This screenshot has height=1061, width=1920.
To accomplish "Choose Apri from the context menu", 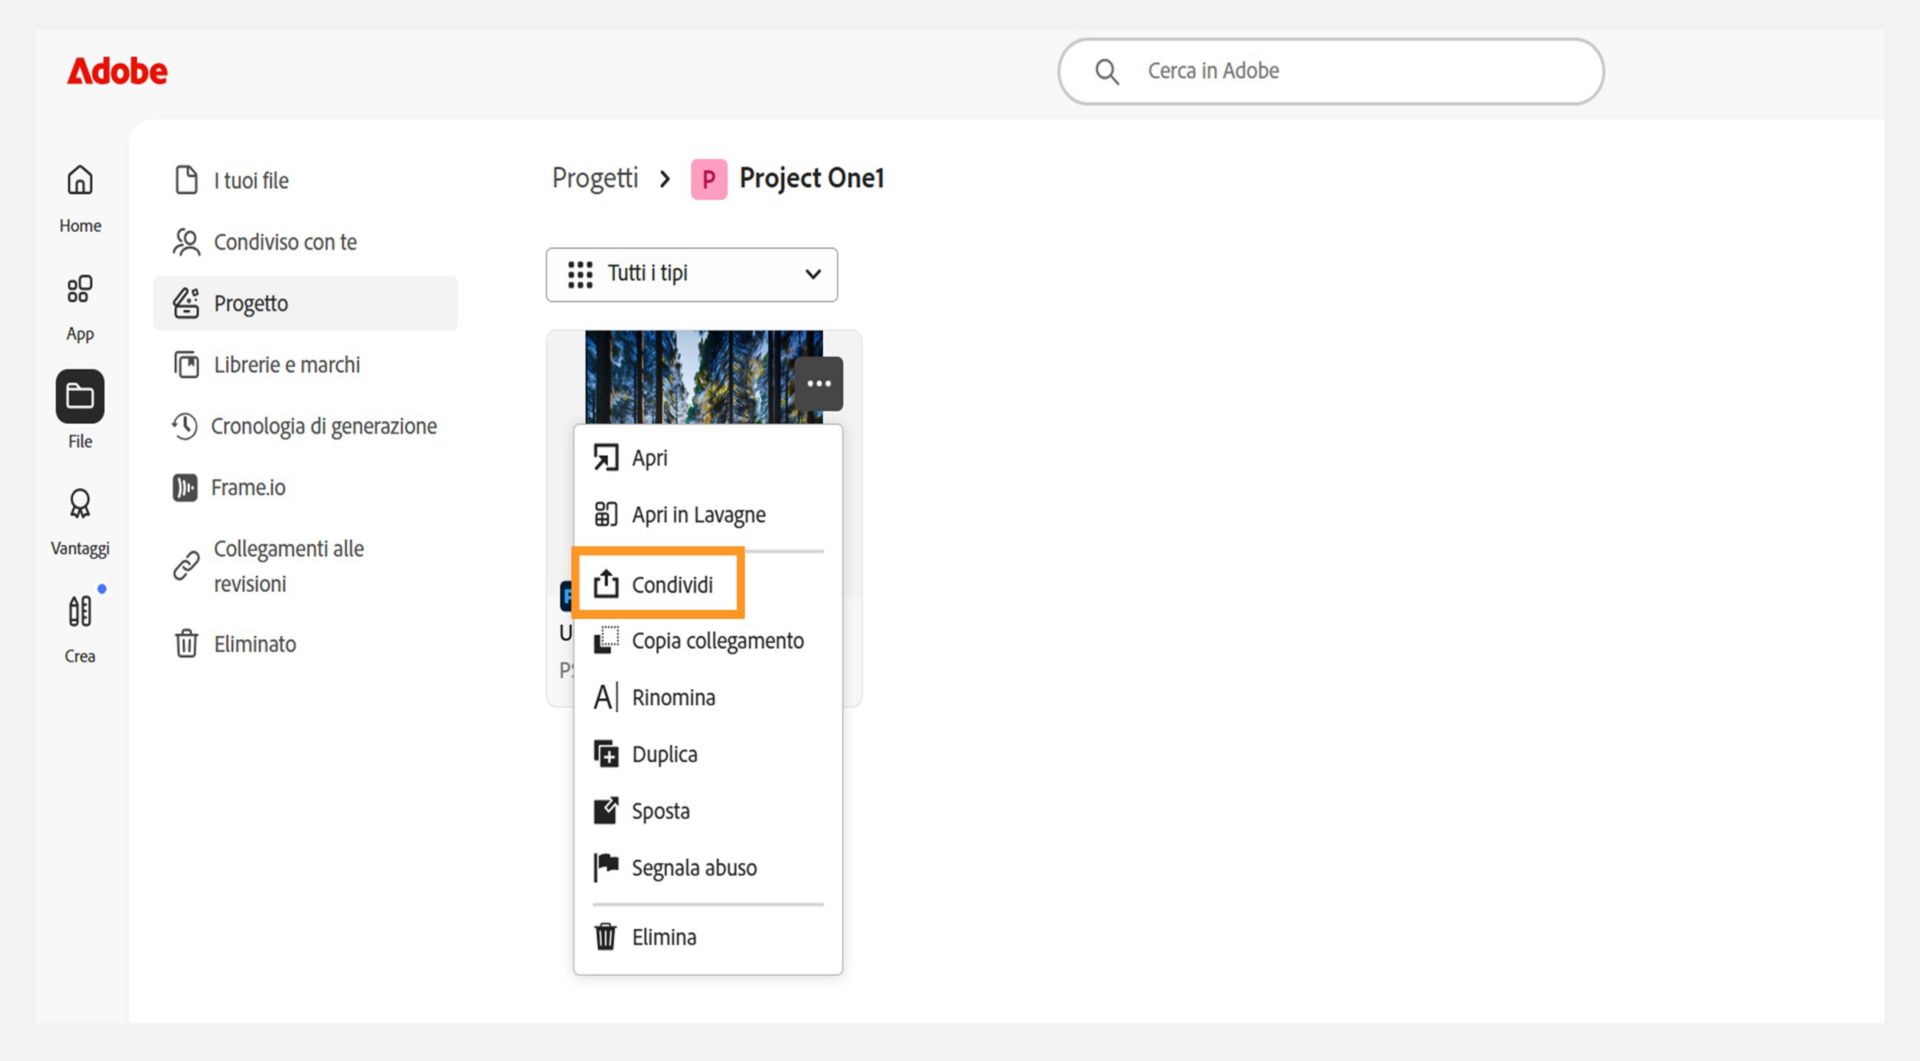I will point(708,458).
